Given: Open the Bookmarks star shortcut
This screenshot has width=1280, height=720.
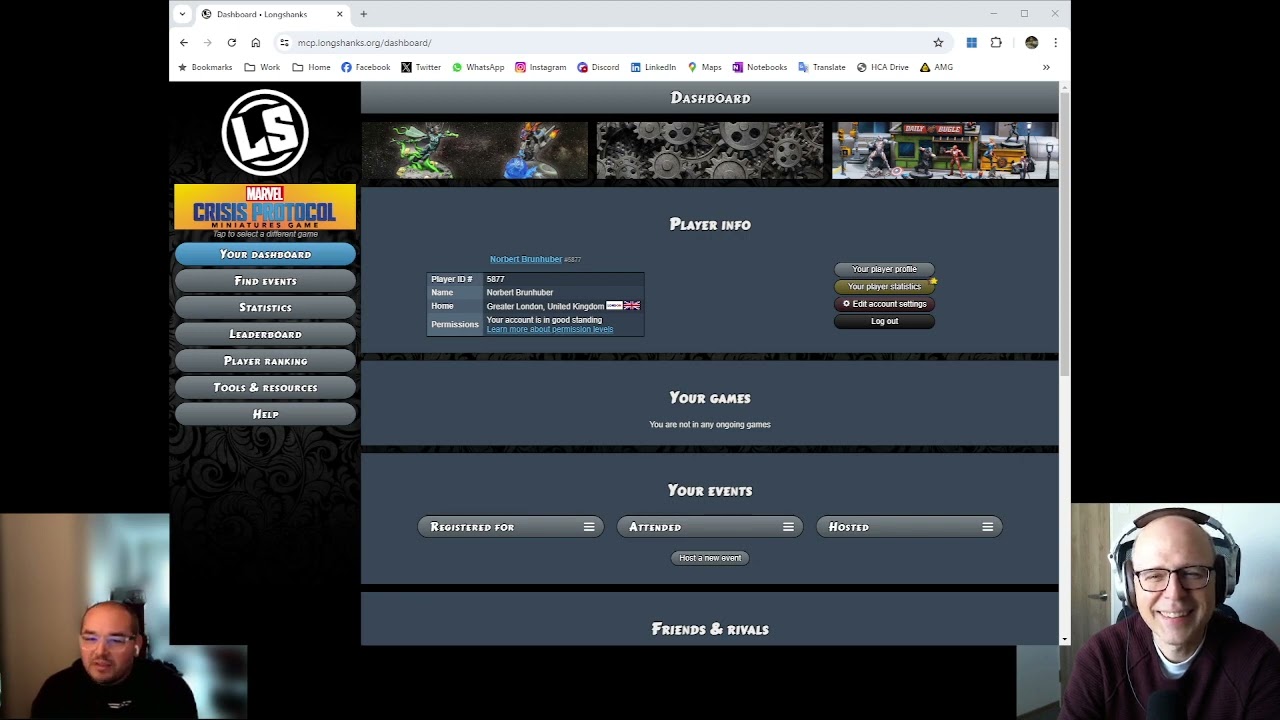Looking at the screenshot, I should pyautogui.click(x=205, y=67).
